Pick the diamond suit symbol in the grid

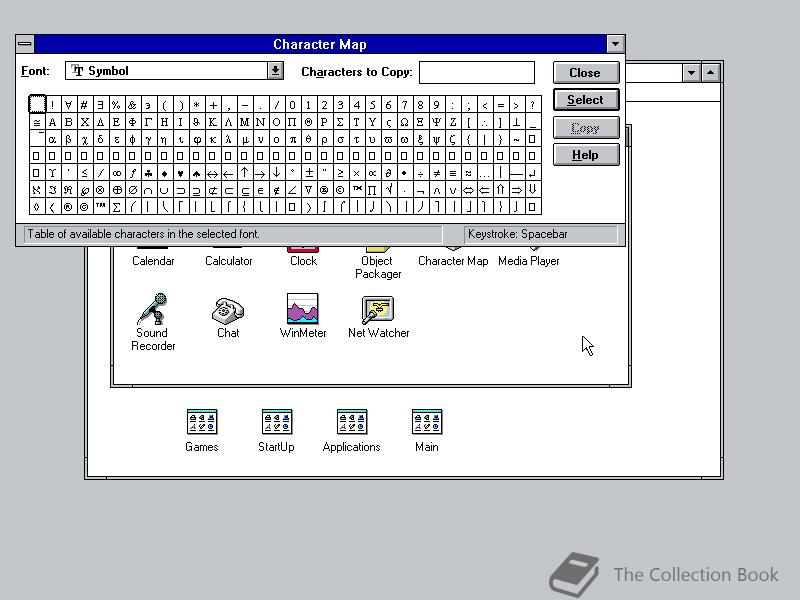pyautogui.click(x=164, y=173)
